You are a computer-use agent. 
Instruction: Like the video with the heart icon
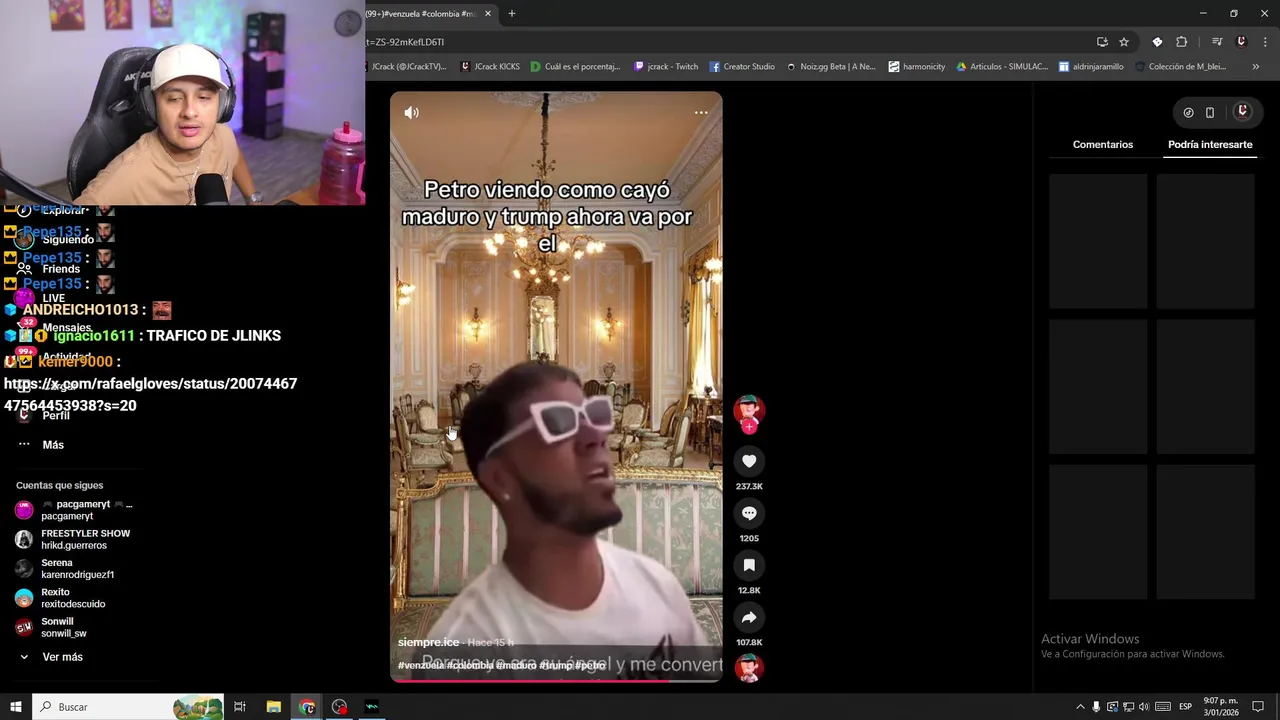tap(749, 461)
